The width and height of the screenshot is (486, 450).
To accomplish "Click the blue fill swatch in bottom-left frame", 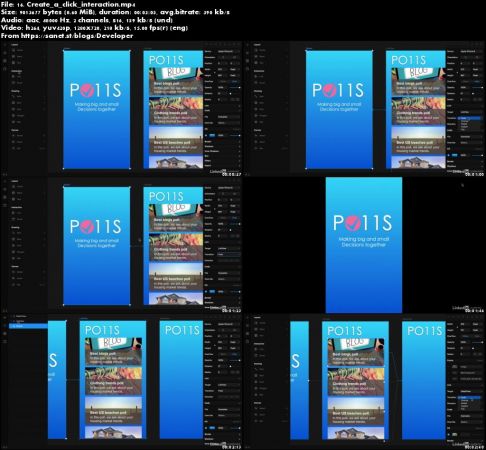I will [212, 428].
